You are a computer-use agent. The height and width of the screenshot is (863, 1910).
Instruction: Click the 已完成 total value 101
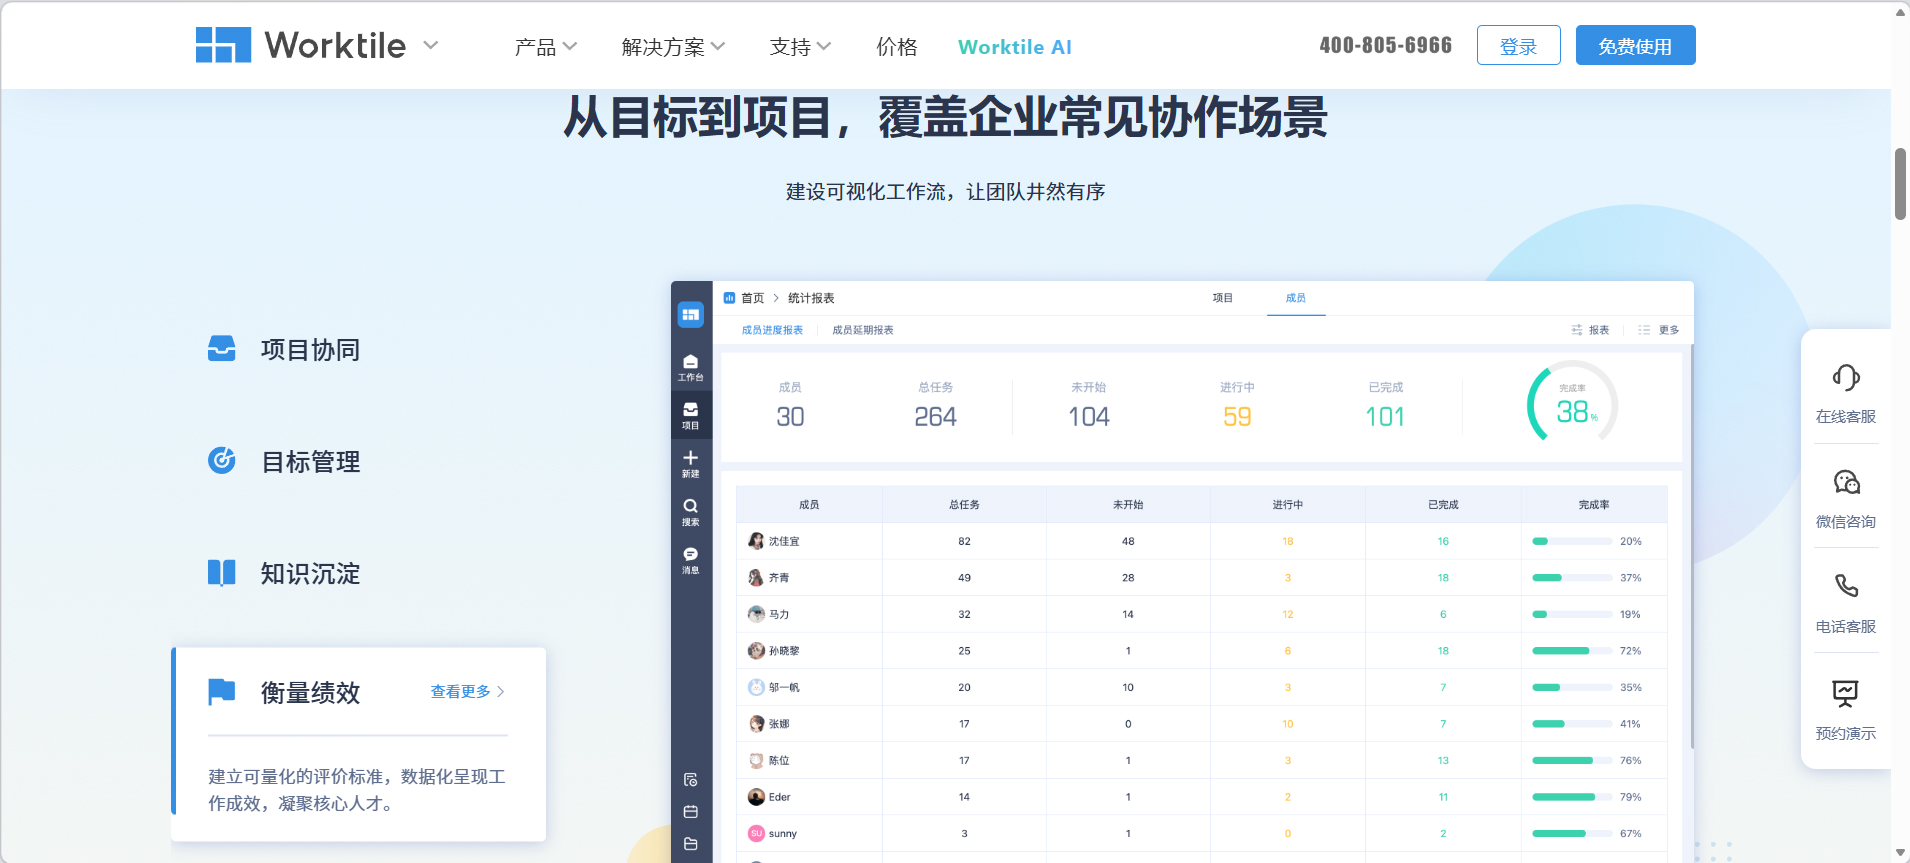(x=1385, y=417)
